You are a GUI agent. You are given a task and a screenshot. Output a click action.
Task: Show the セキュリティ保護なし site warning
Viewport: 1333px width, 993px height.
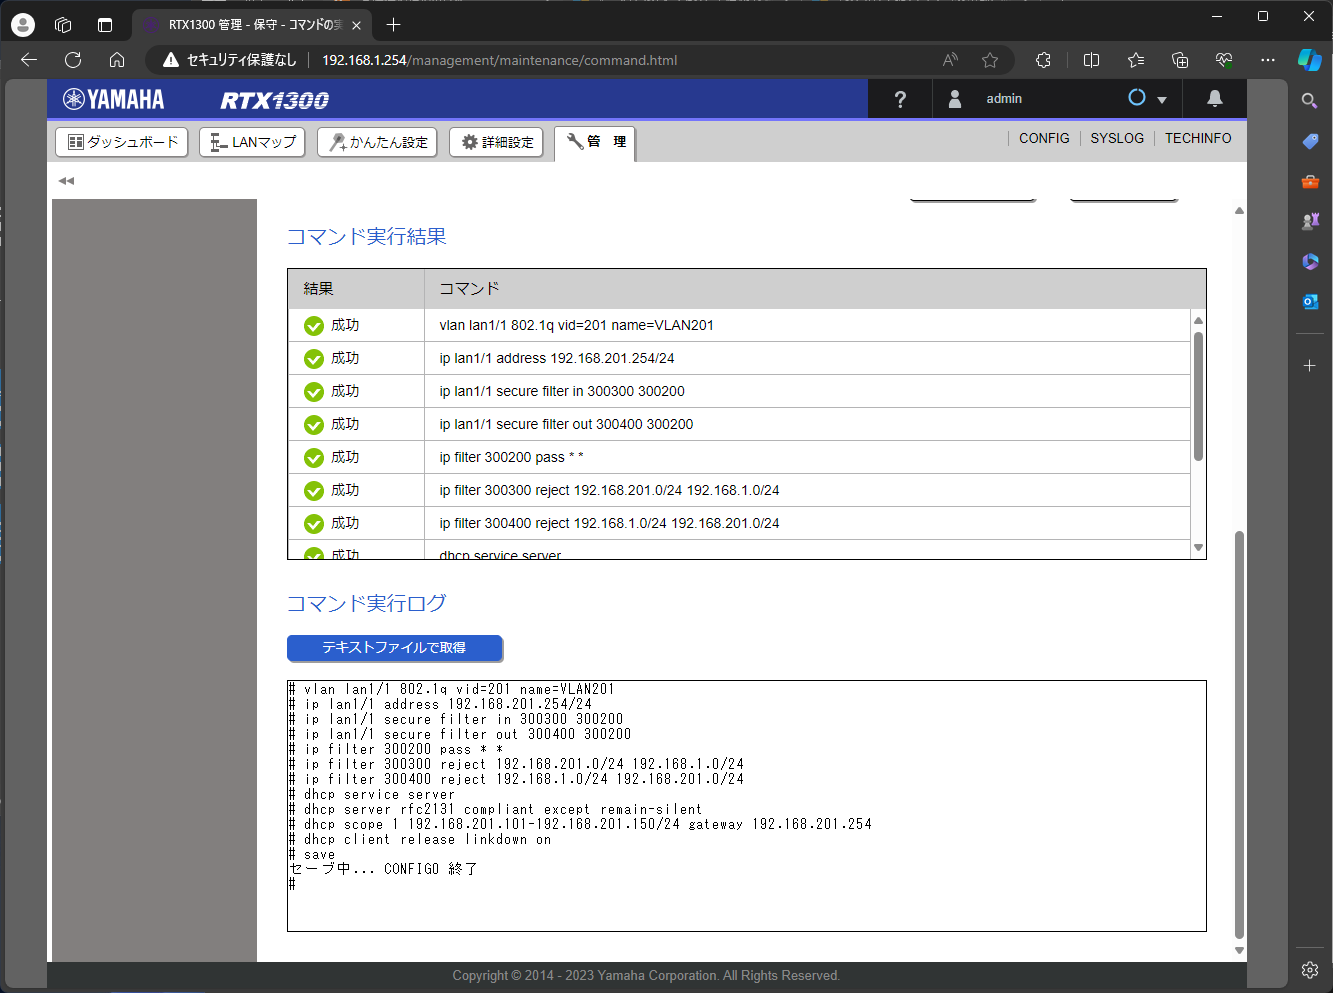(230, 60)
